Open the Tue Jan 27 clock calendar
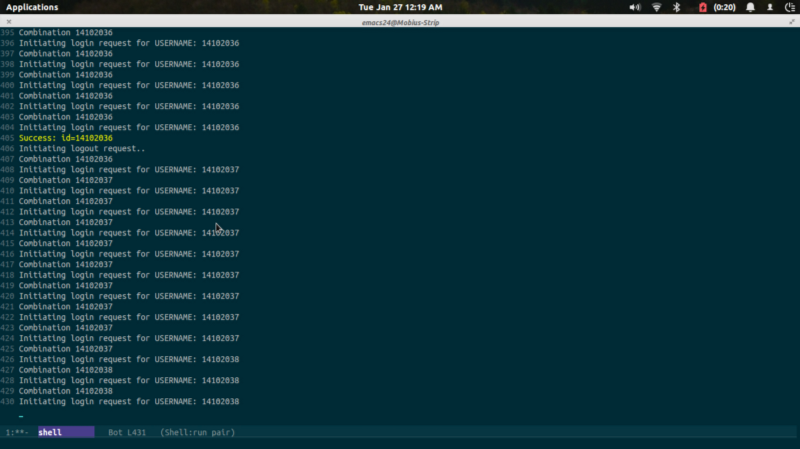The image size is (800, 449). tap(400, 7)
